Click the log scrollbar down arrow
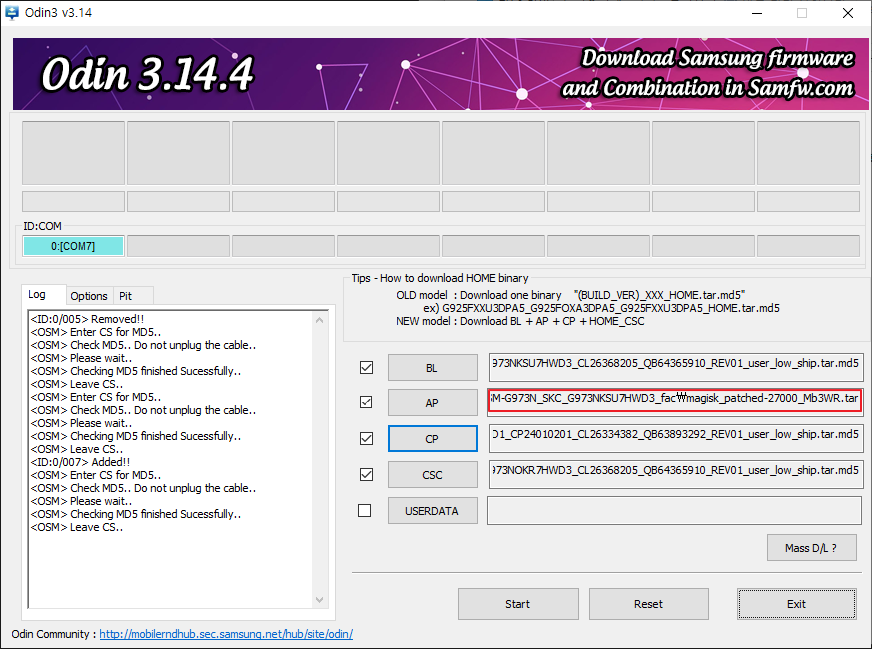Viewport: 872px width, 649px height. pyautogui.click(x=319, y=600)
